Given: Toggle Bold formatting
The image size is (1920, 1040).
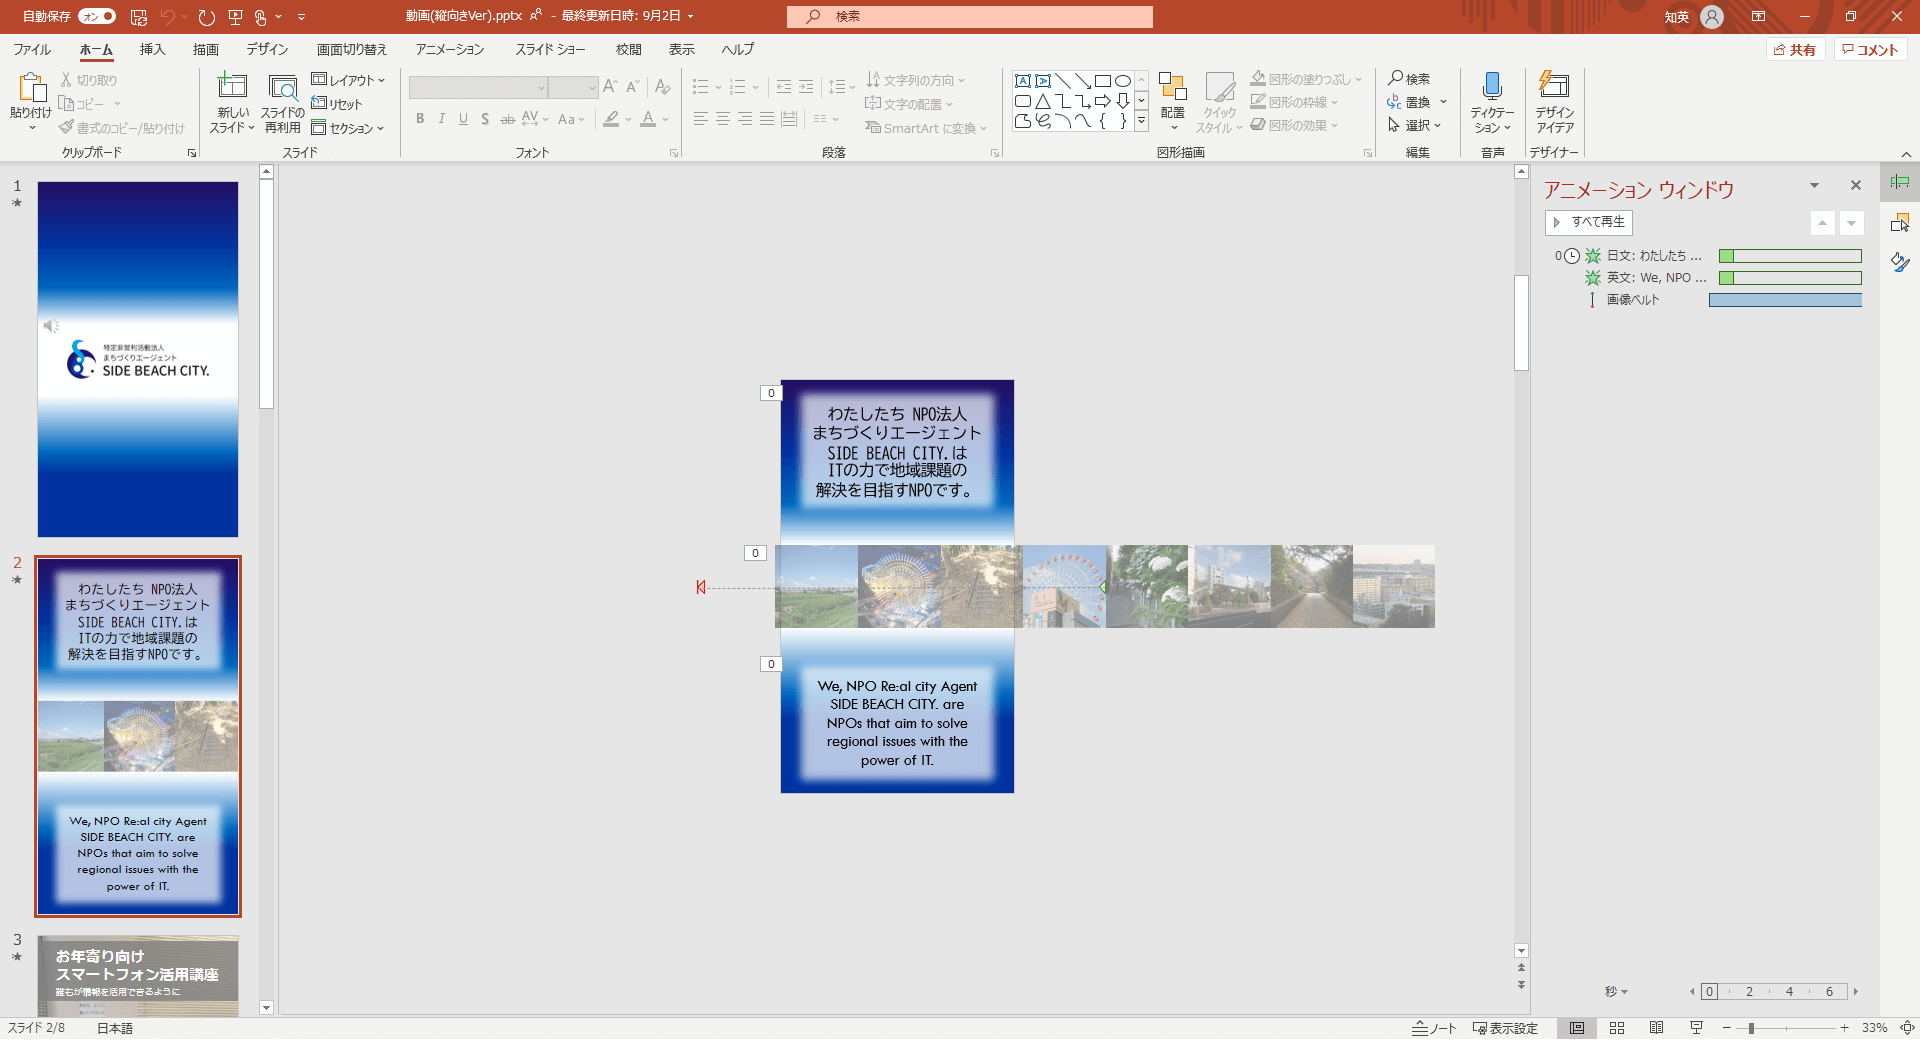Looking at the screenshot, I should (420, 119).
